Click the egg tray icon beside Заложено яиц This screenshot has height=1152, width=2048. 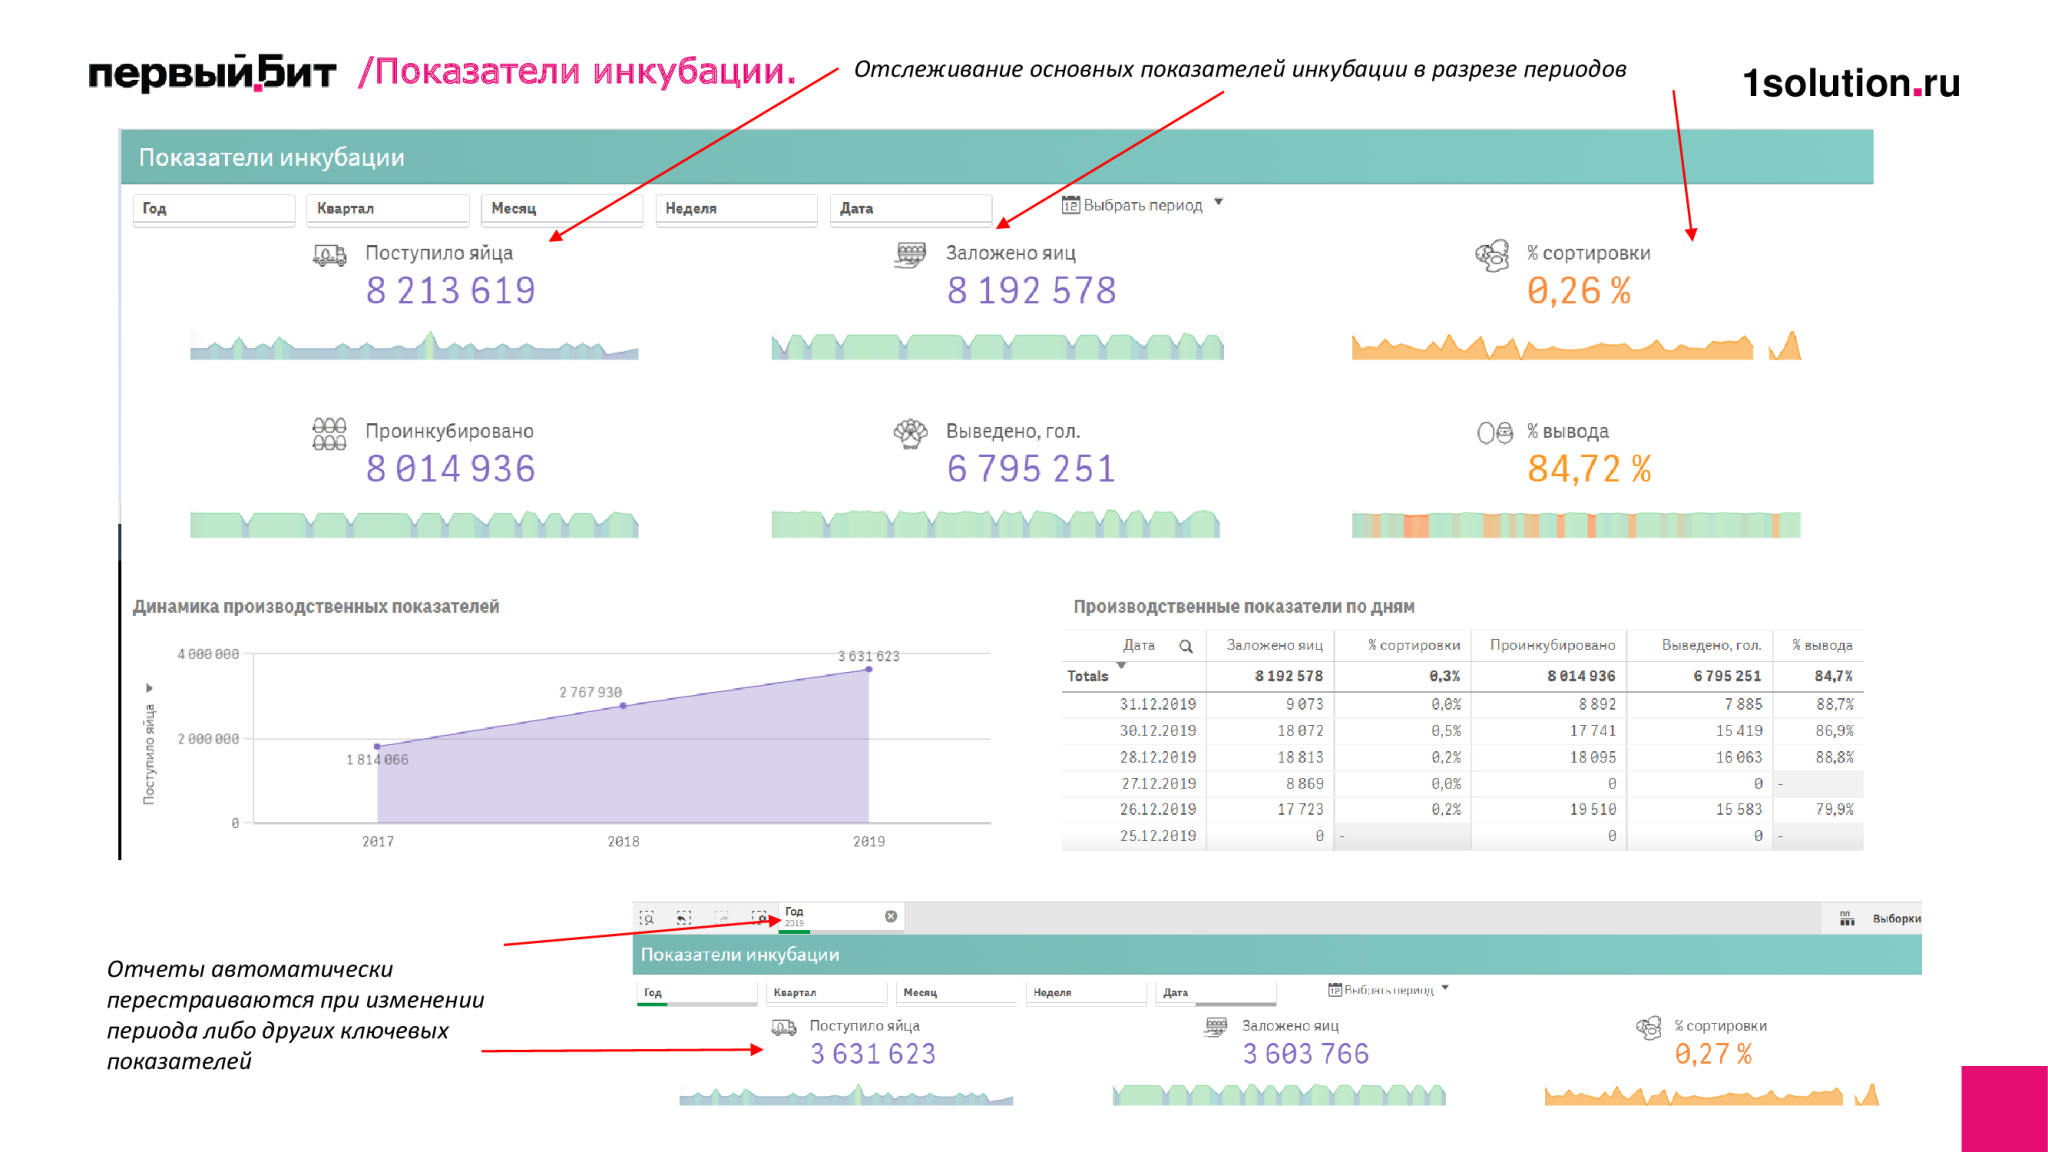coord(911,255)
